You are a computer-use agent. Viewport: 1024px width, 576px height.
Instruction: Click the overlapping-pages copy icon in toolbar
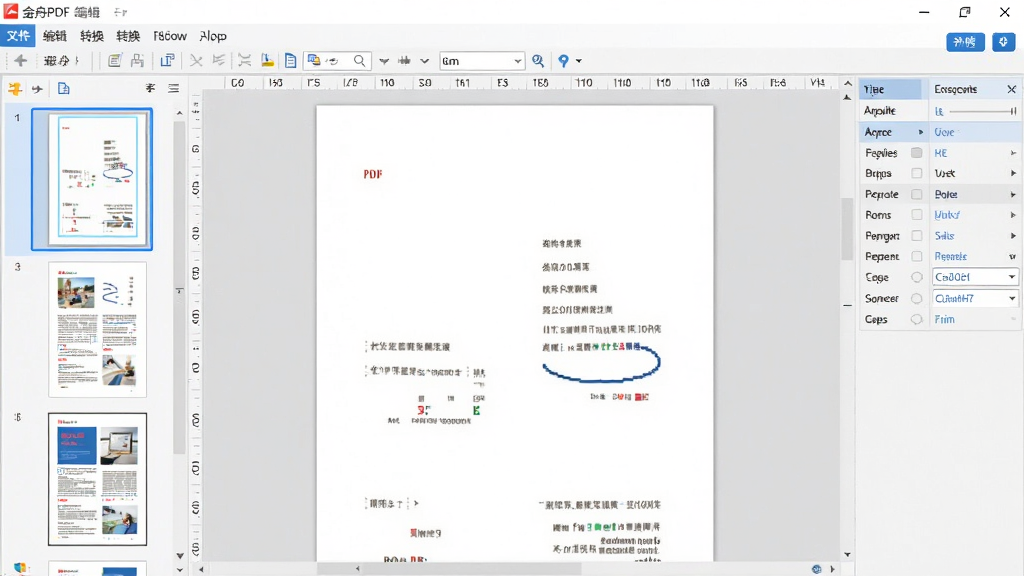(x=167, y=61)
